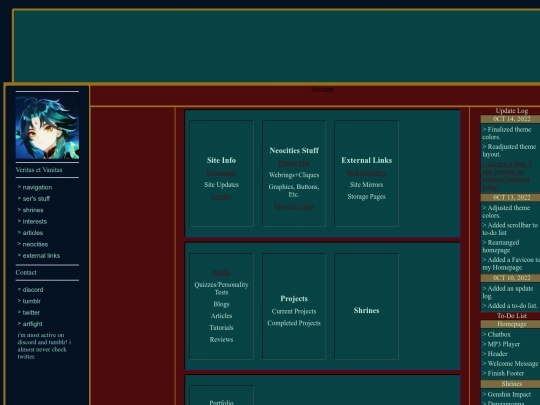540x405 pixels.
Task: Open the Articles link in the sitemap
Action: coord(221,316)
